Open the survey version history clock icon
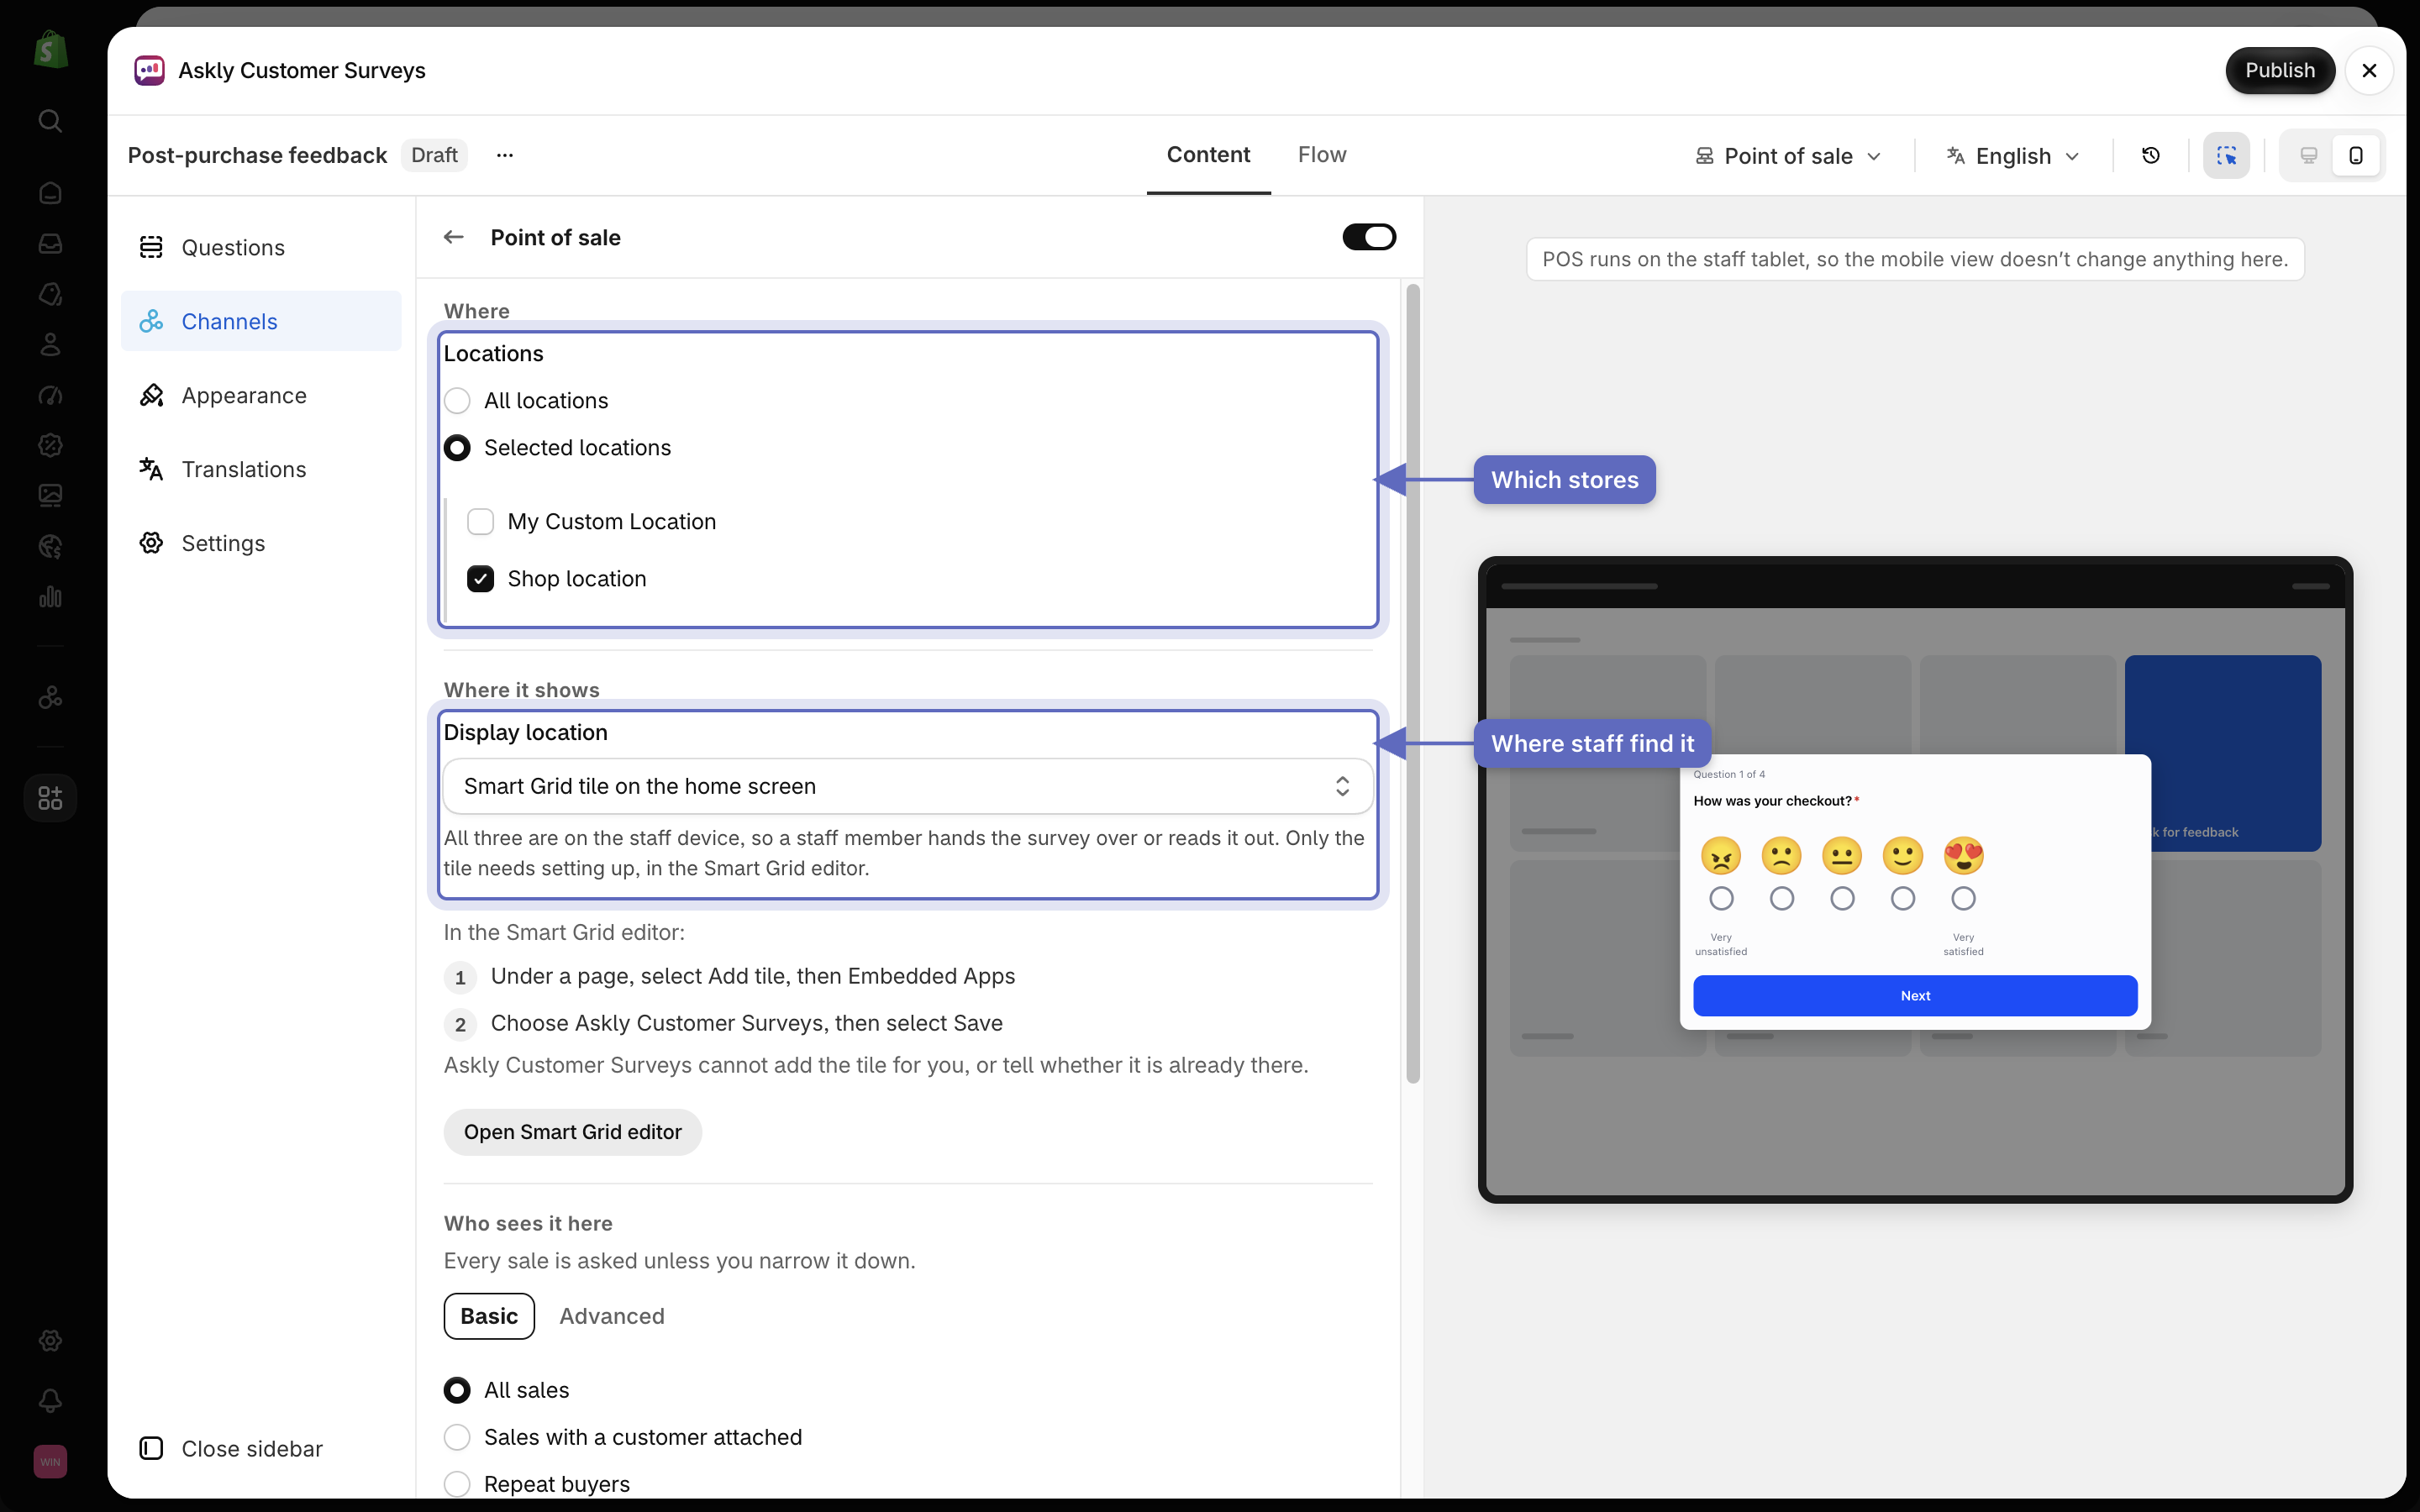 tap(2151, 155)
